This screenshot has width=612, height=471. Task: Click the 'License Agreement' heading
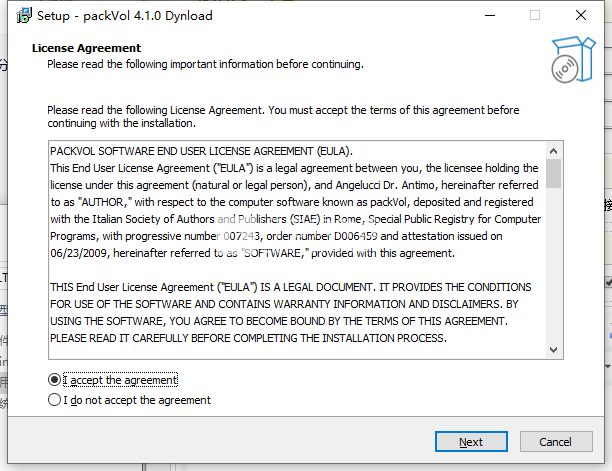86,48
